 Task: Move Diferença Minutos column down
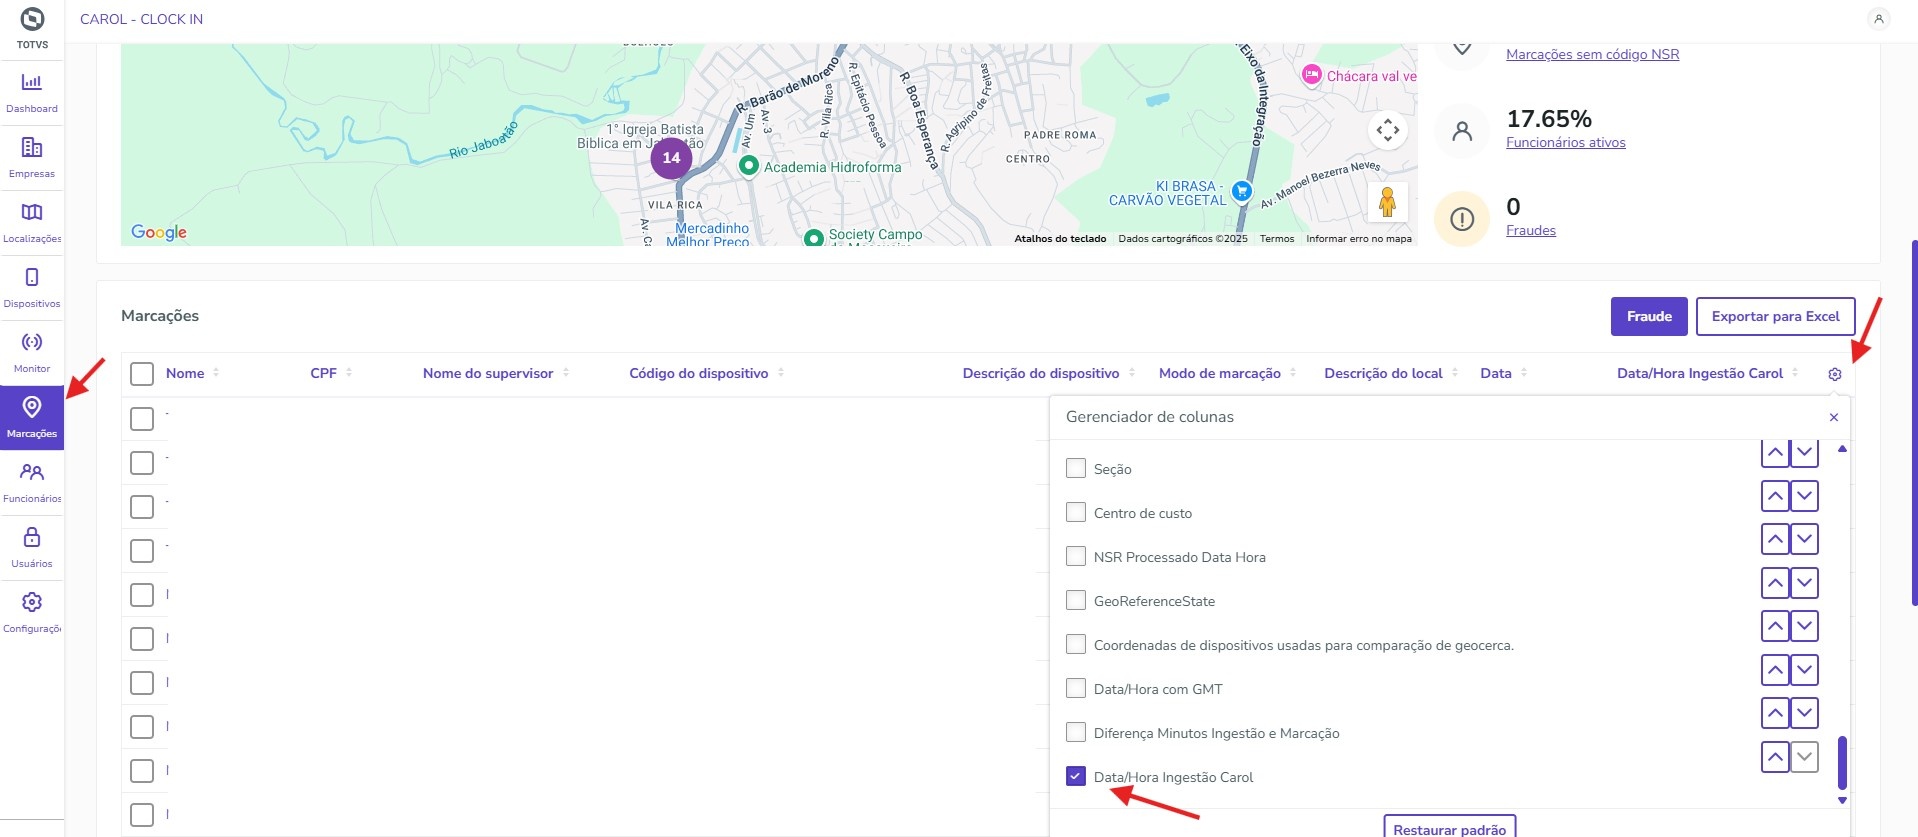click(1804, 713)
